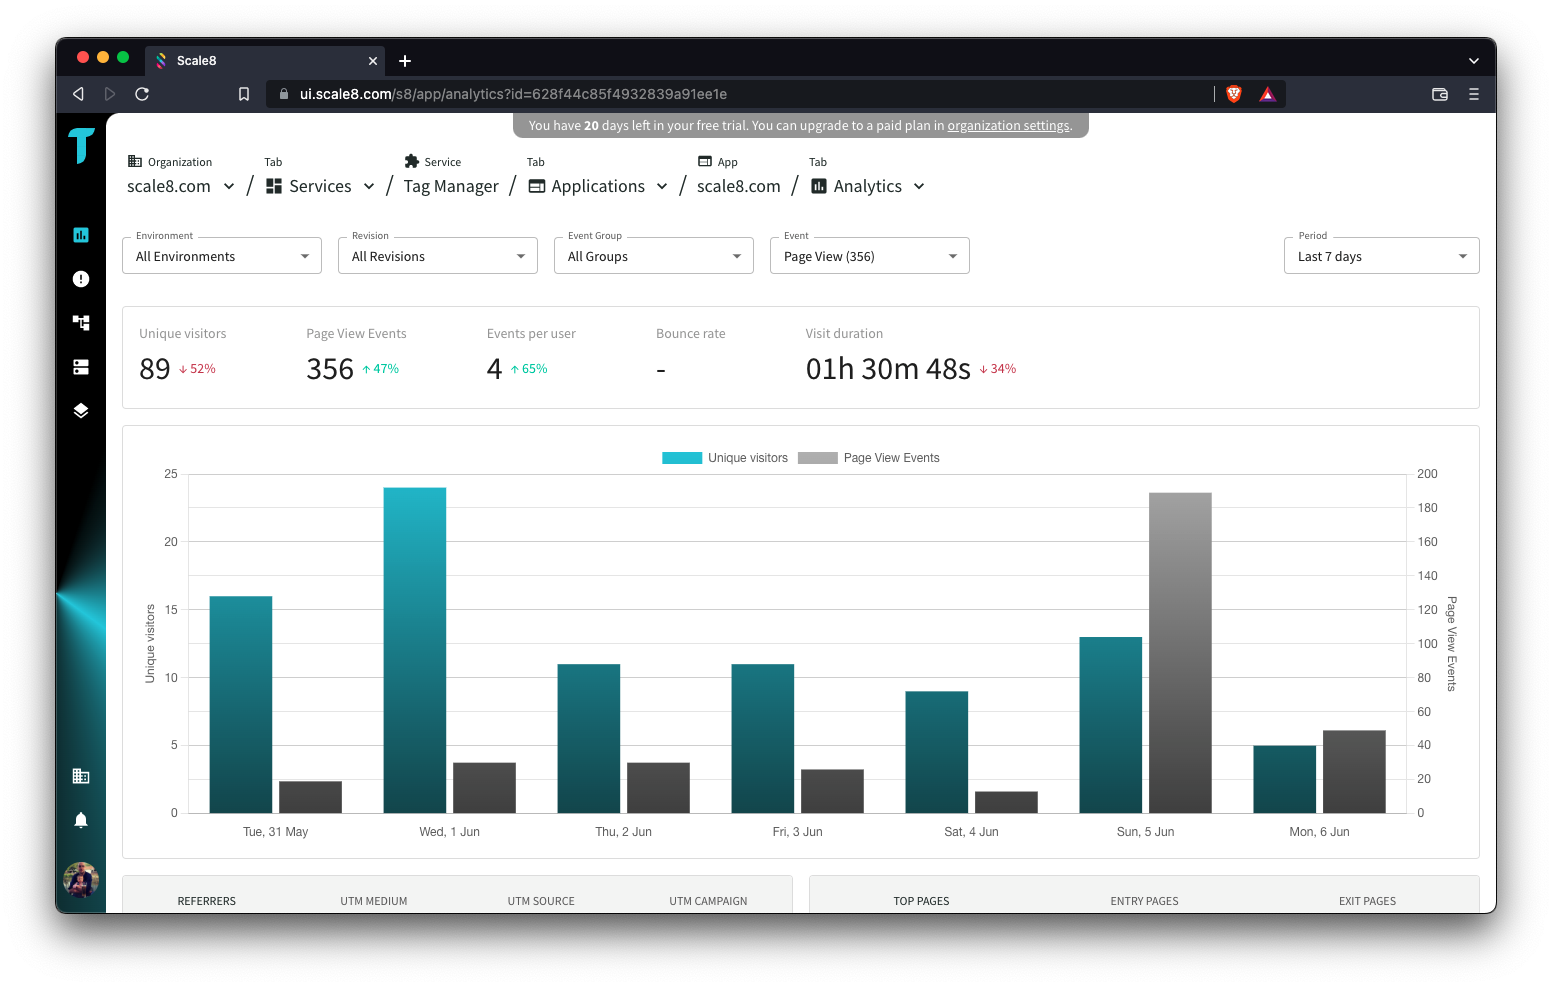
Task: Open the Environment filter dropdown
Action: 222,255
